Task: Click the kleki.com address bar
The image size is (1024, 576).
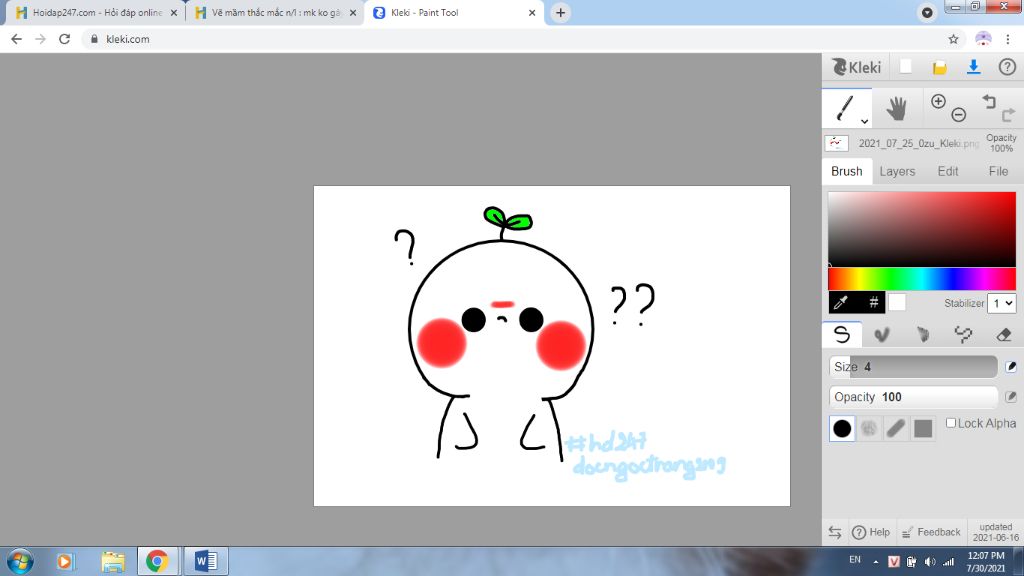Action: pyautogui.click(x=513, y=39)
